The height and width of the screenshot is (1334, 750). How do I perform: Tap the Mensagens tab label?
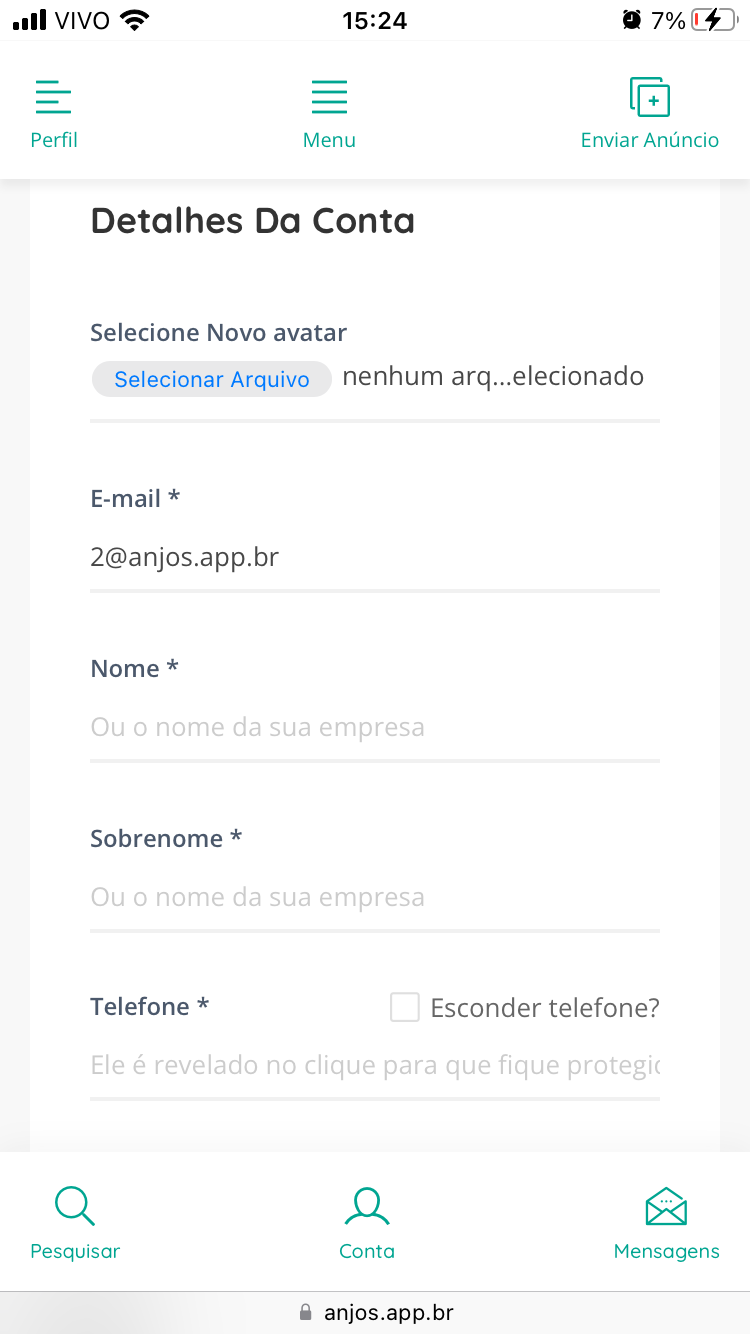tap(666, 1251)
